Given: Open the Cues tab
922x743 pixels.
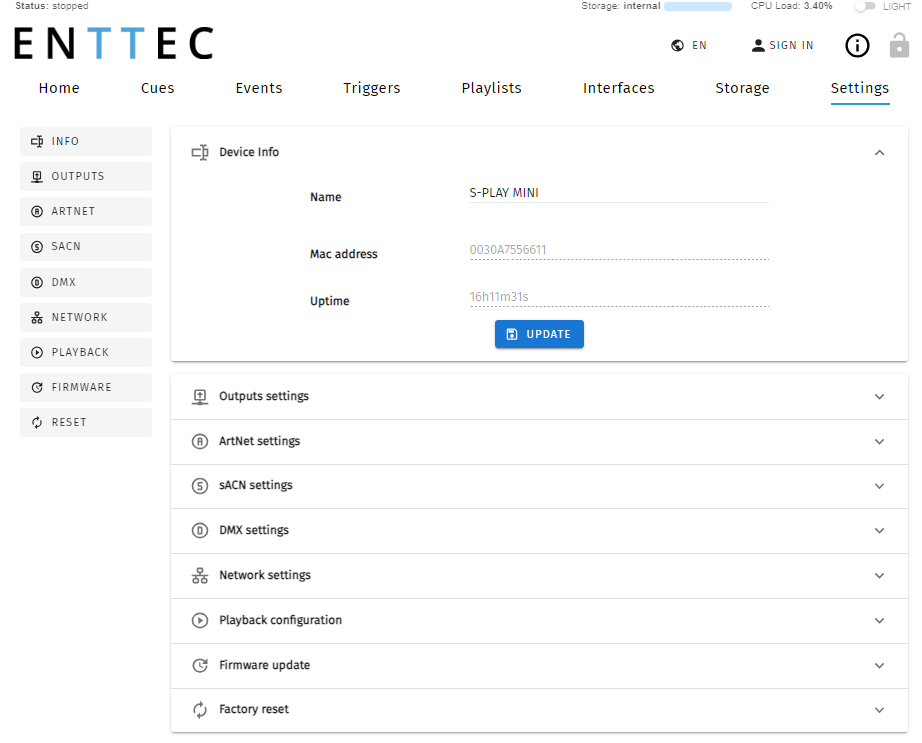Looking at the screenshot, I should click(x=158, y=88).
